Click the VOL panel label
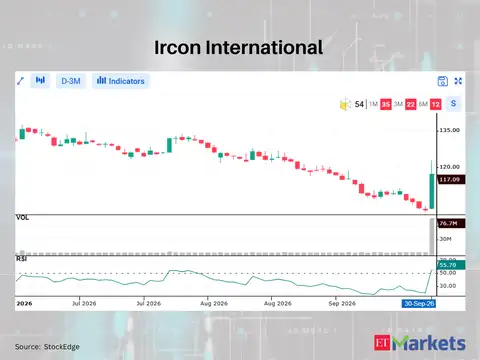 (22, 218)
